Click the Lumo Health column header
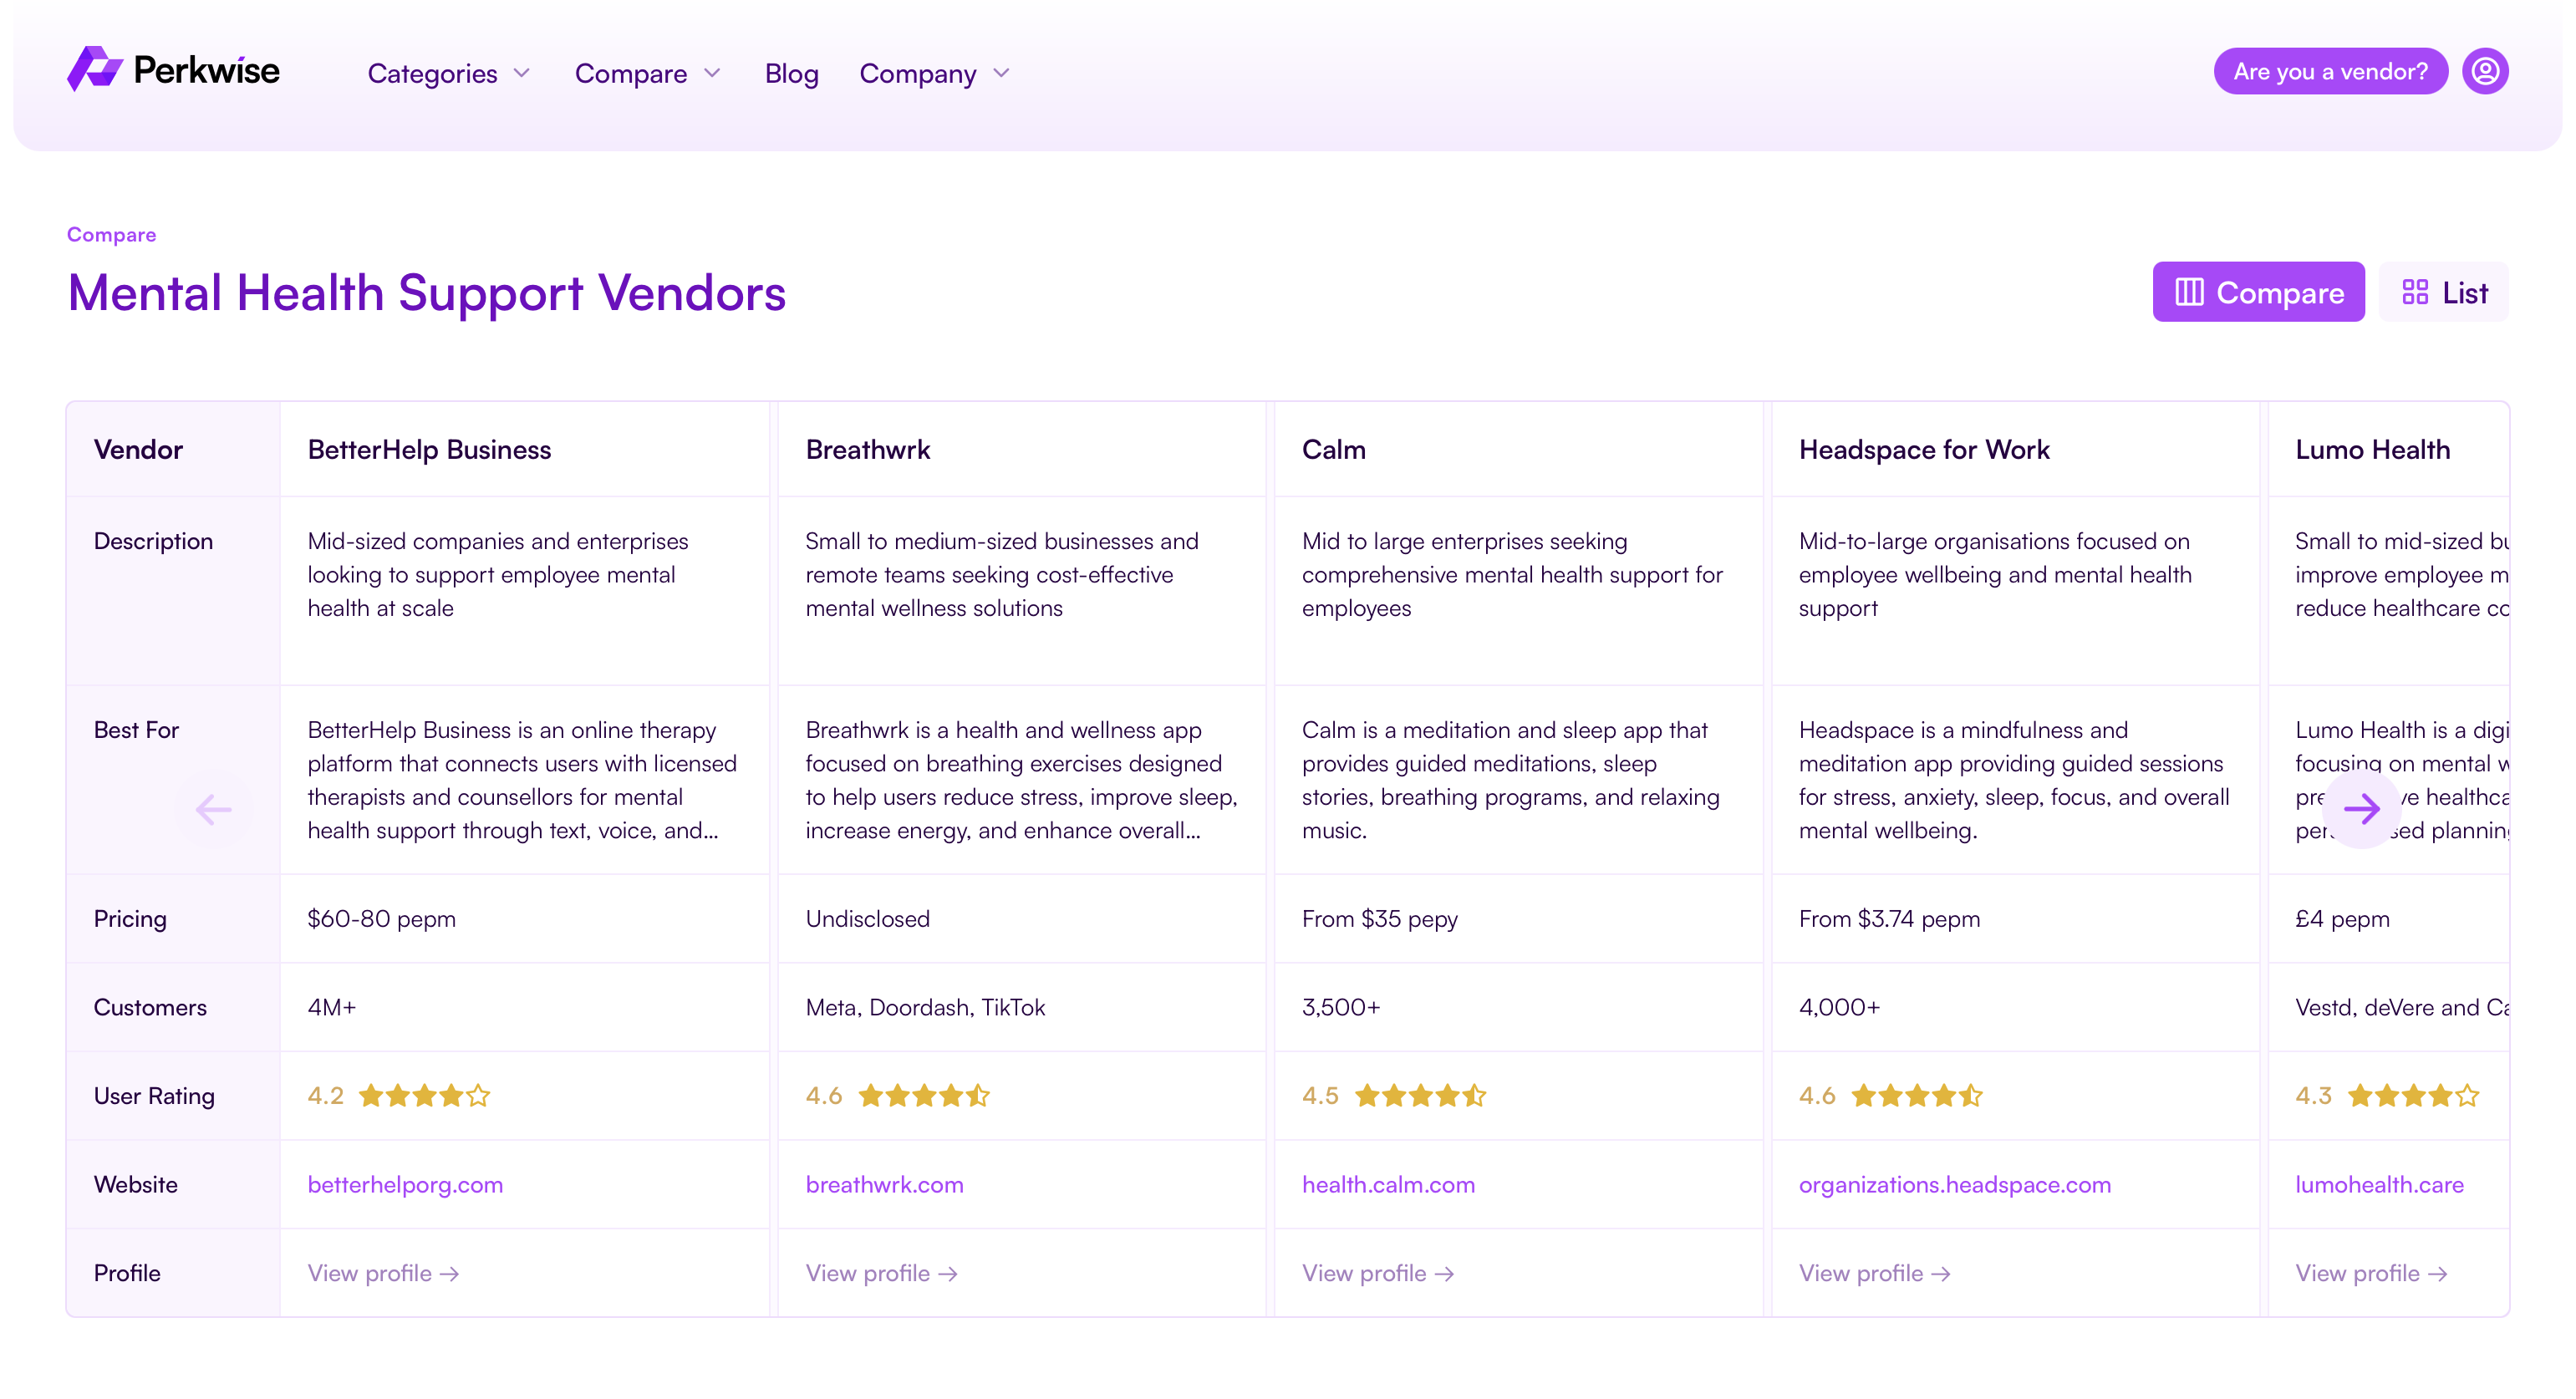 2372,450
